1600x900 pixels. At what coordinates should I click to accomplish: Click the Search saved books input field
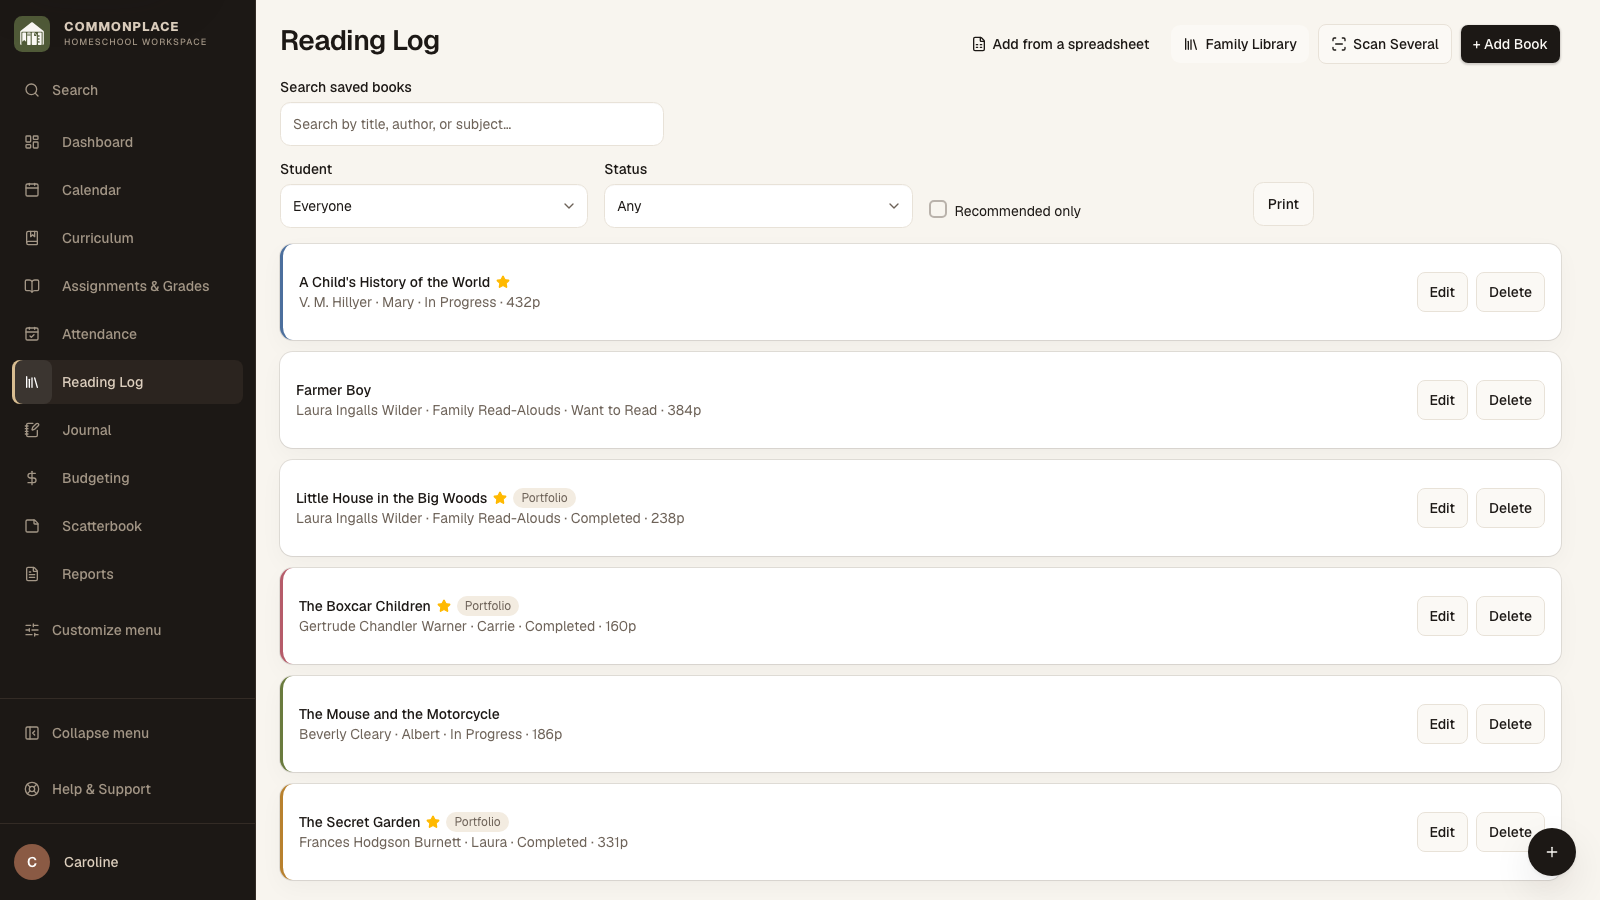(x=472, y=124)
